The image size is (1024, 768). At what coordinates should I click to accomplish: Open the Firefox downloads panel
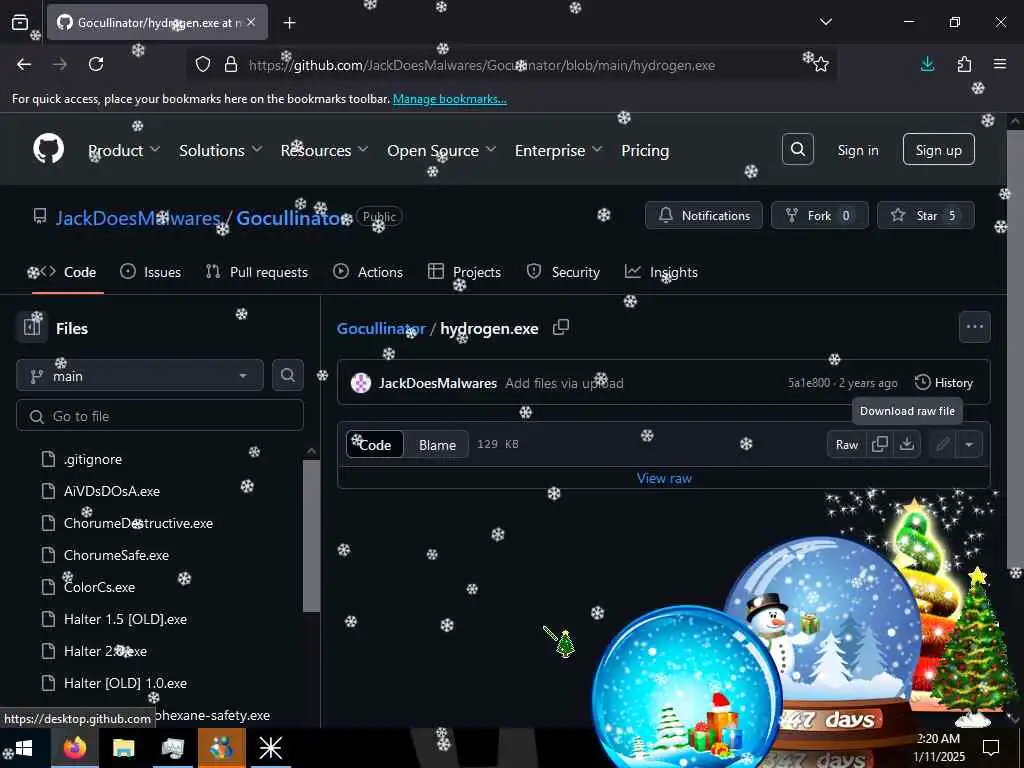tap(927, 64)
